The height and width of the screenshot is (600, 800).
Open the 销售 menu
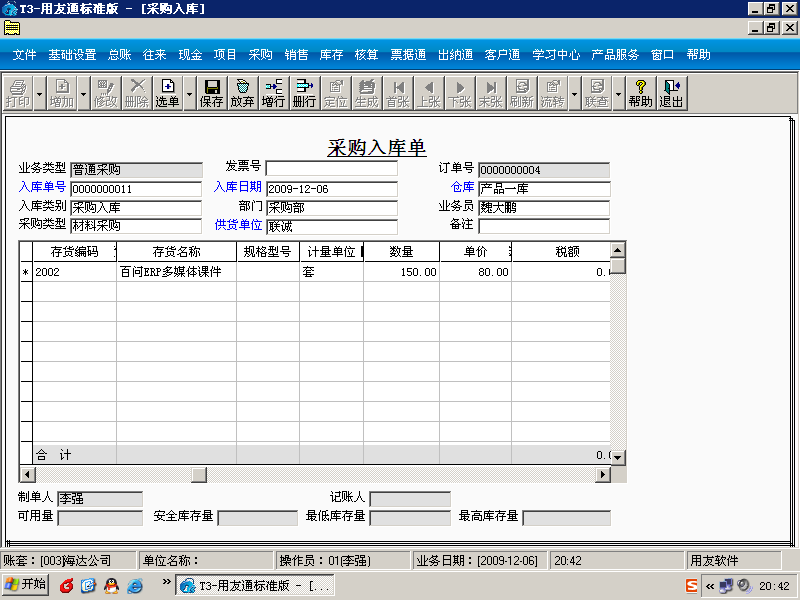[296, 55]
